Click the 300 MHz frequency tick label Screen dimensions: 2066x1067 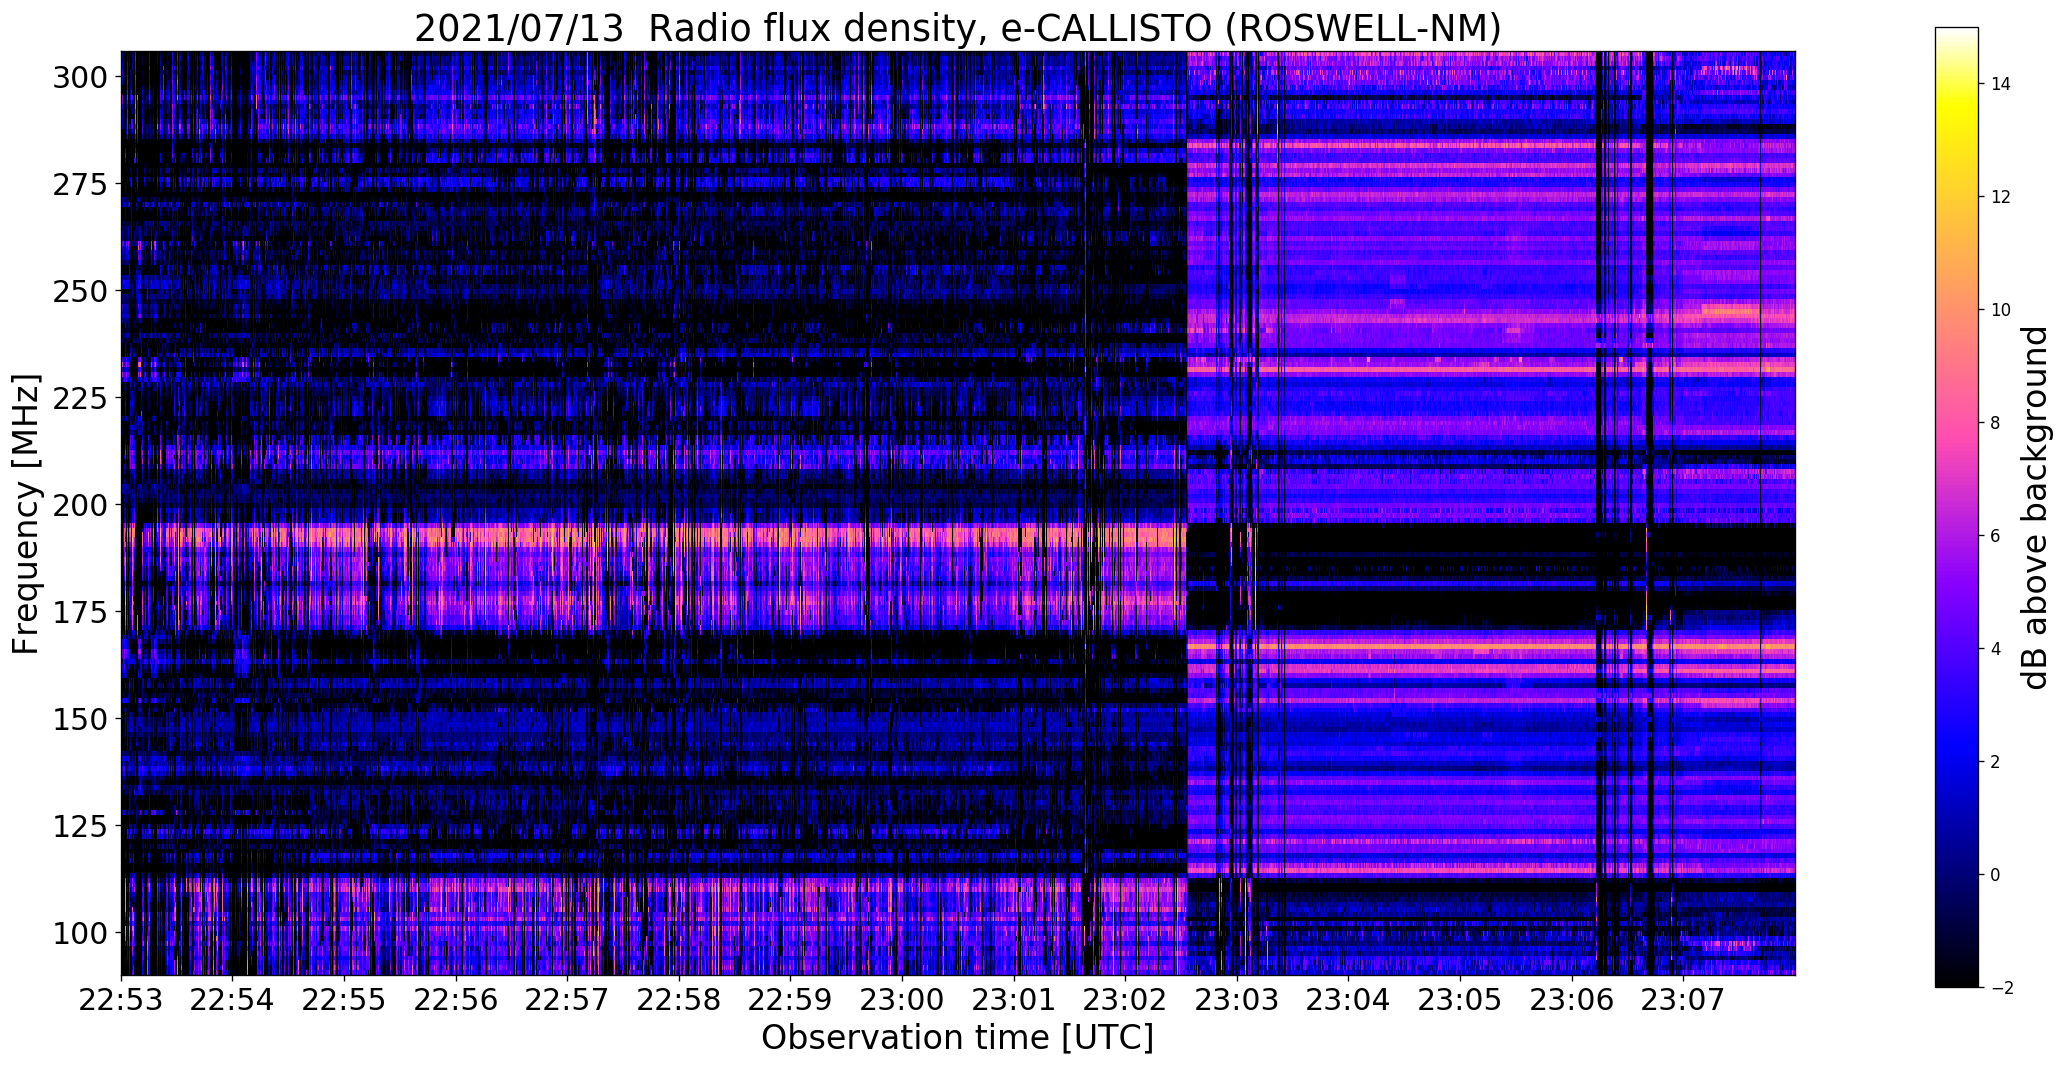coord(80,77)
